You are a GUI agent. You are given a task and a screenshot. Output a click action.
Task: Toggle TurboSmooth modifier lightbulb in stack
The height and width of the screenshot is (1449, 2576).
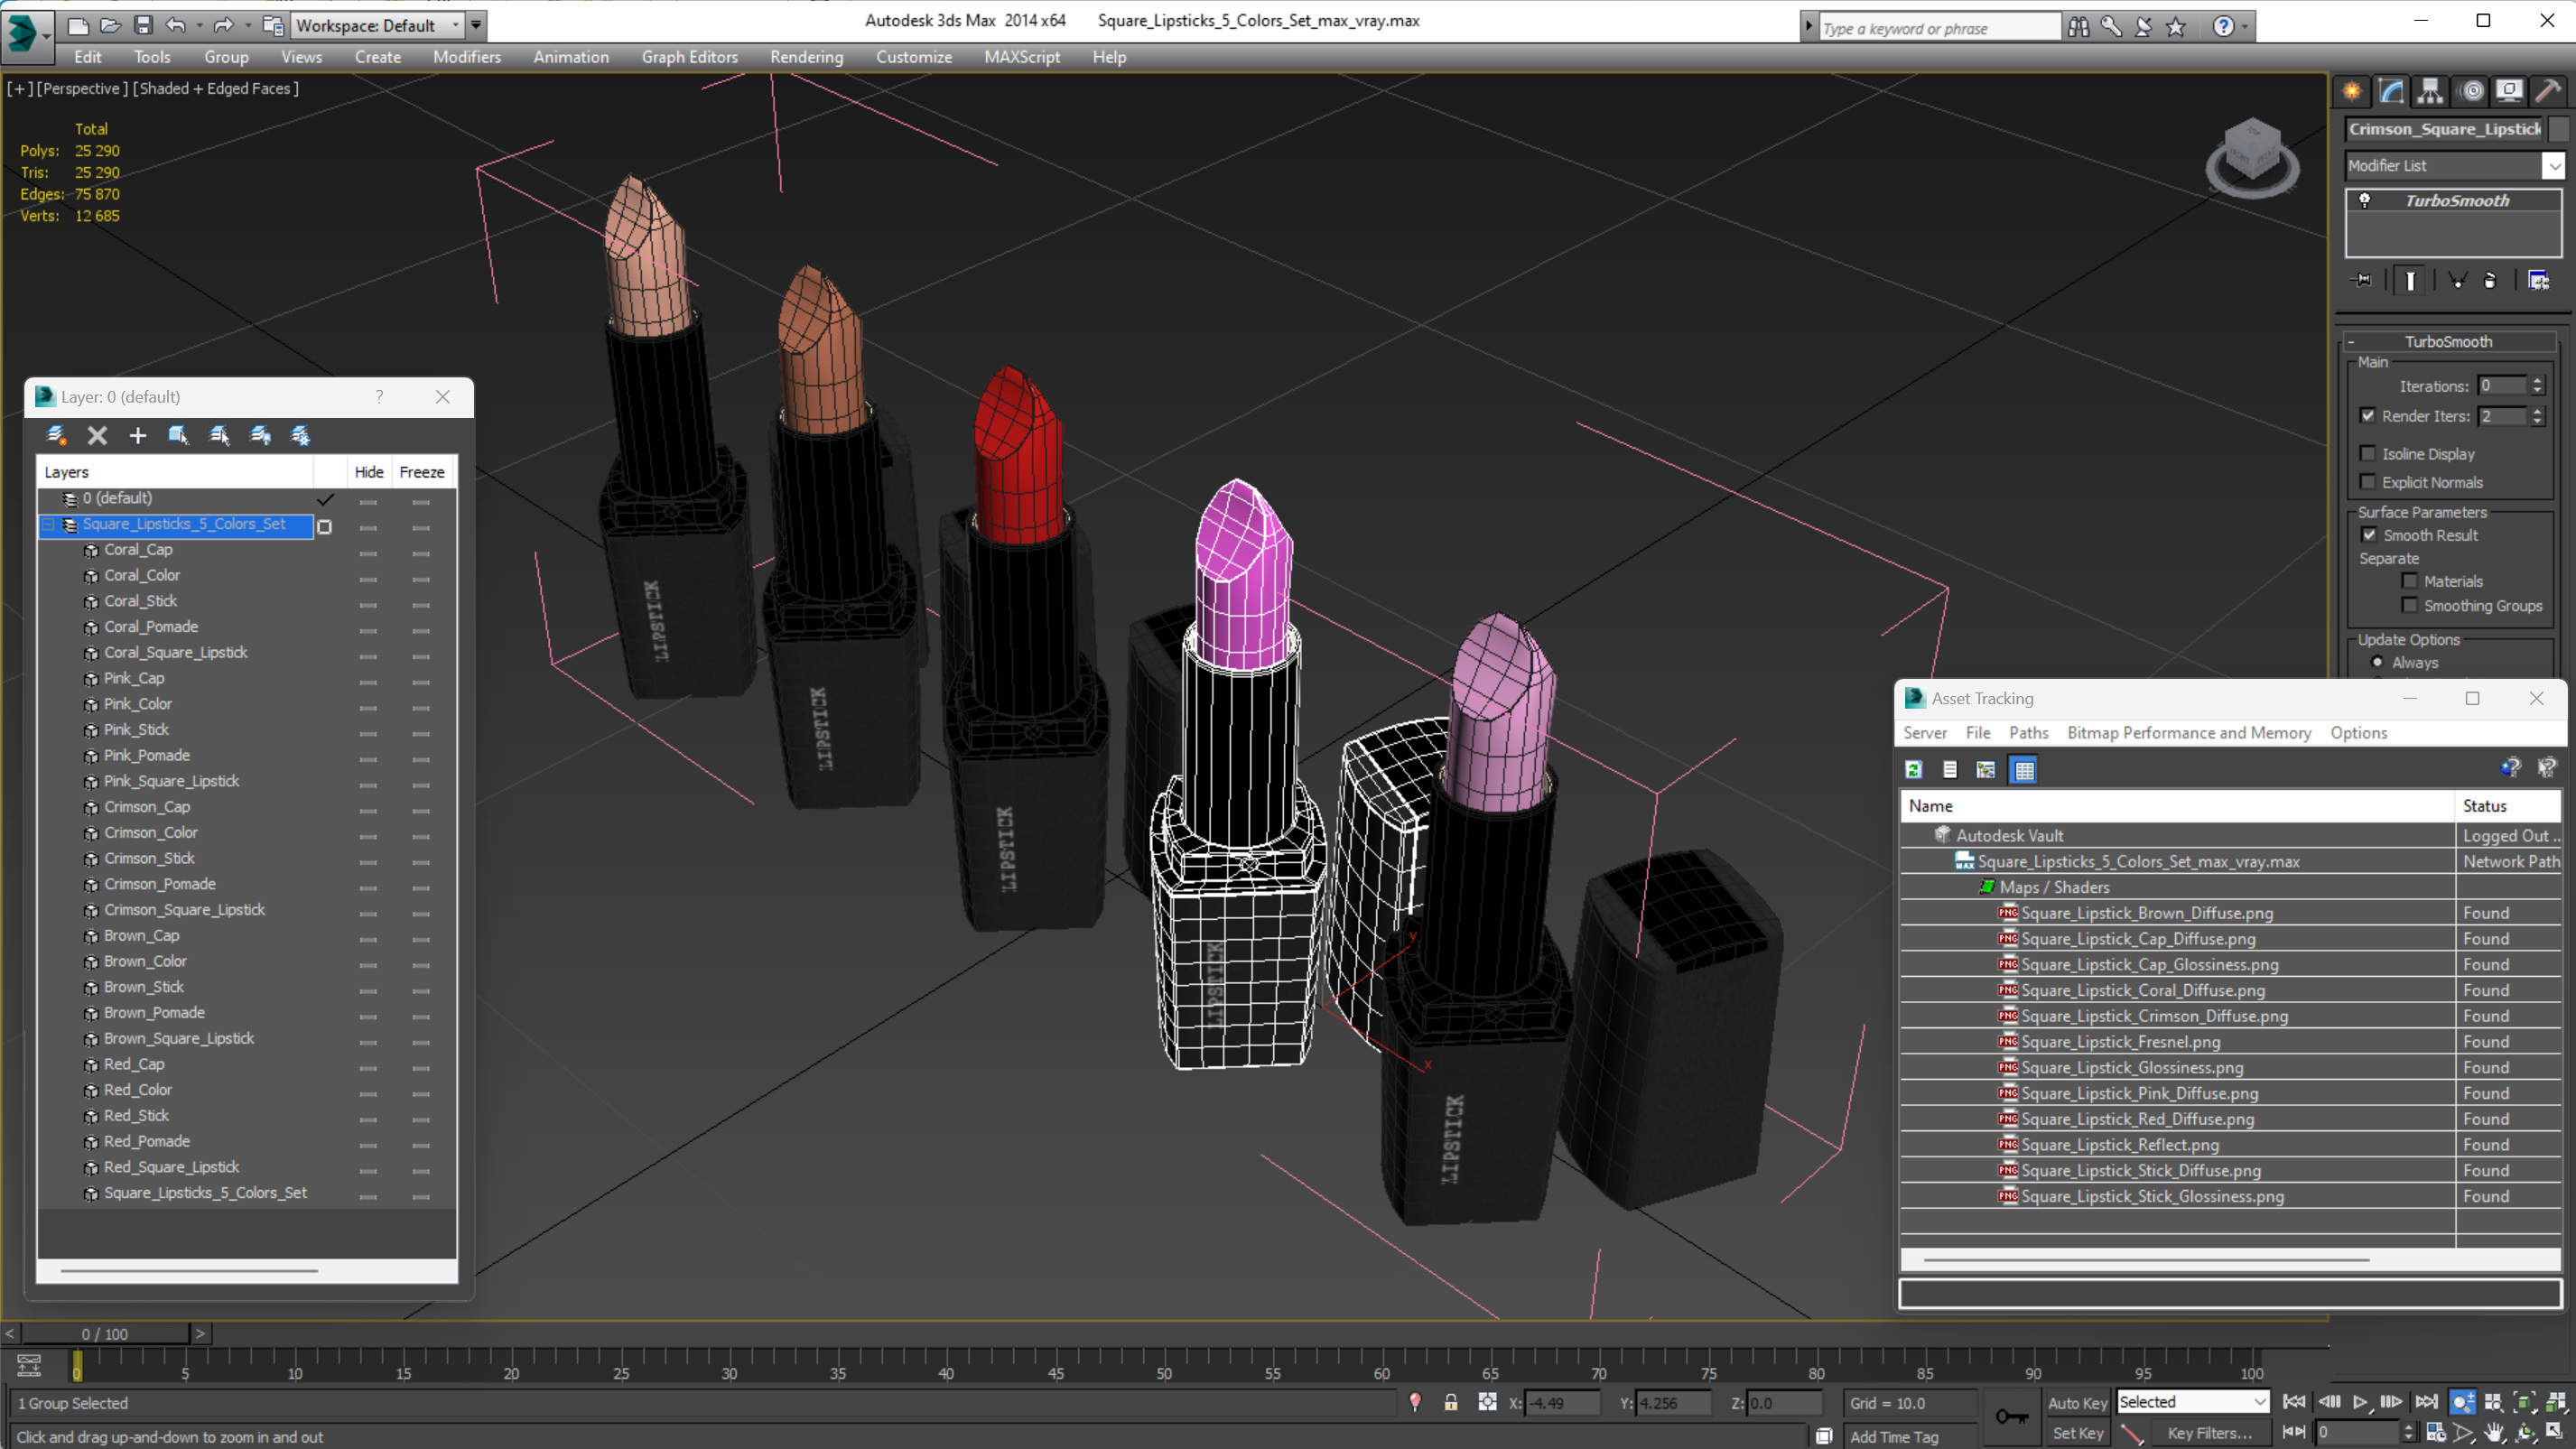pyautogui.click(x=2364, y=200)
